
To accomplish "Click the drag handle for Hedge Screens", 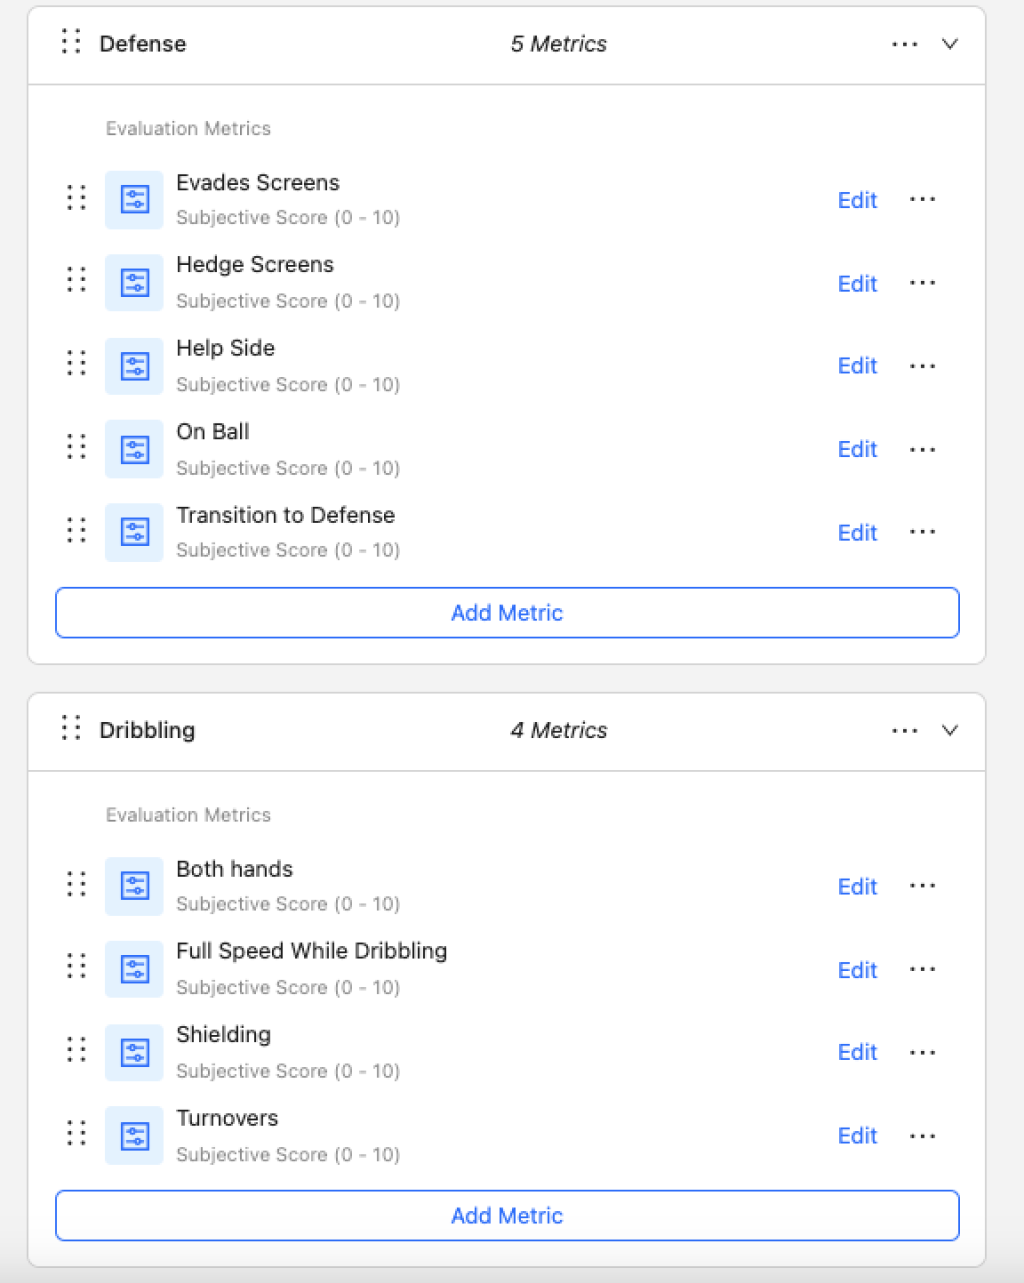I will coord(76,281).
